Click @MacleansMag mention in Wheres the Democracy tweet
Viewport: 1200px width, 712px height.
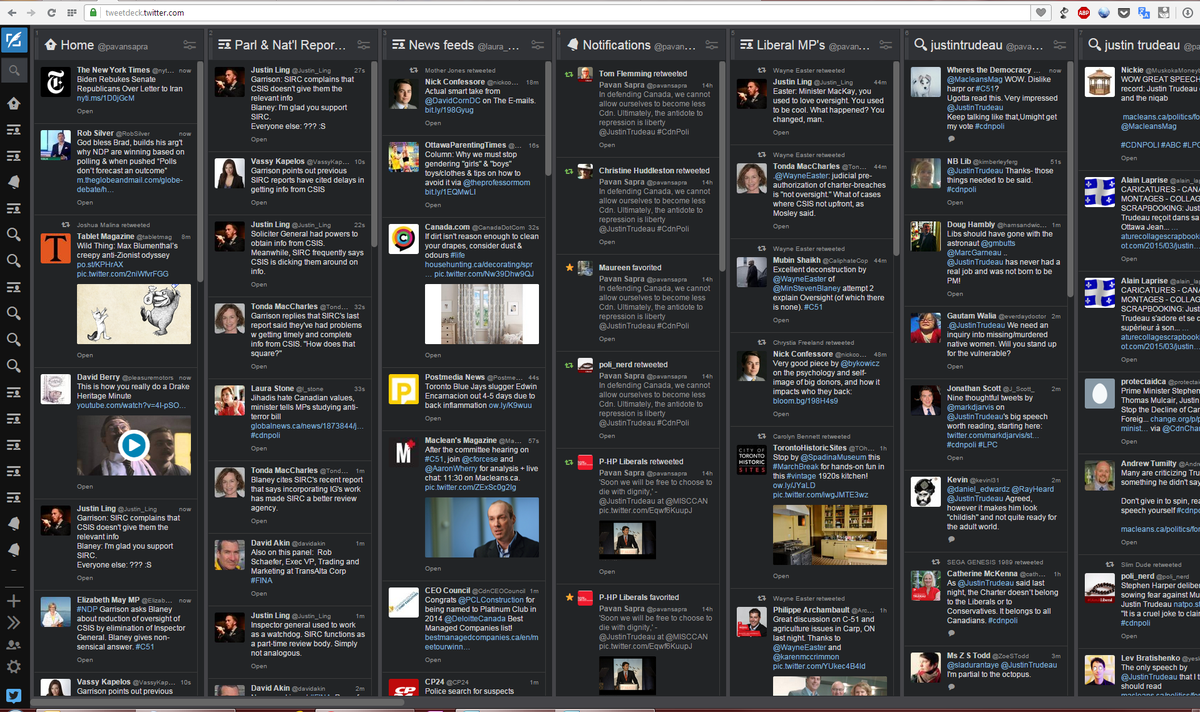tap(975, 79)
